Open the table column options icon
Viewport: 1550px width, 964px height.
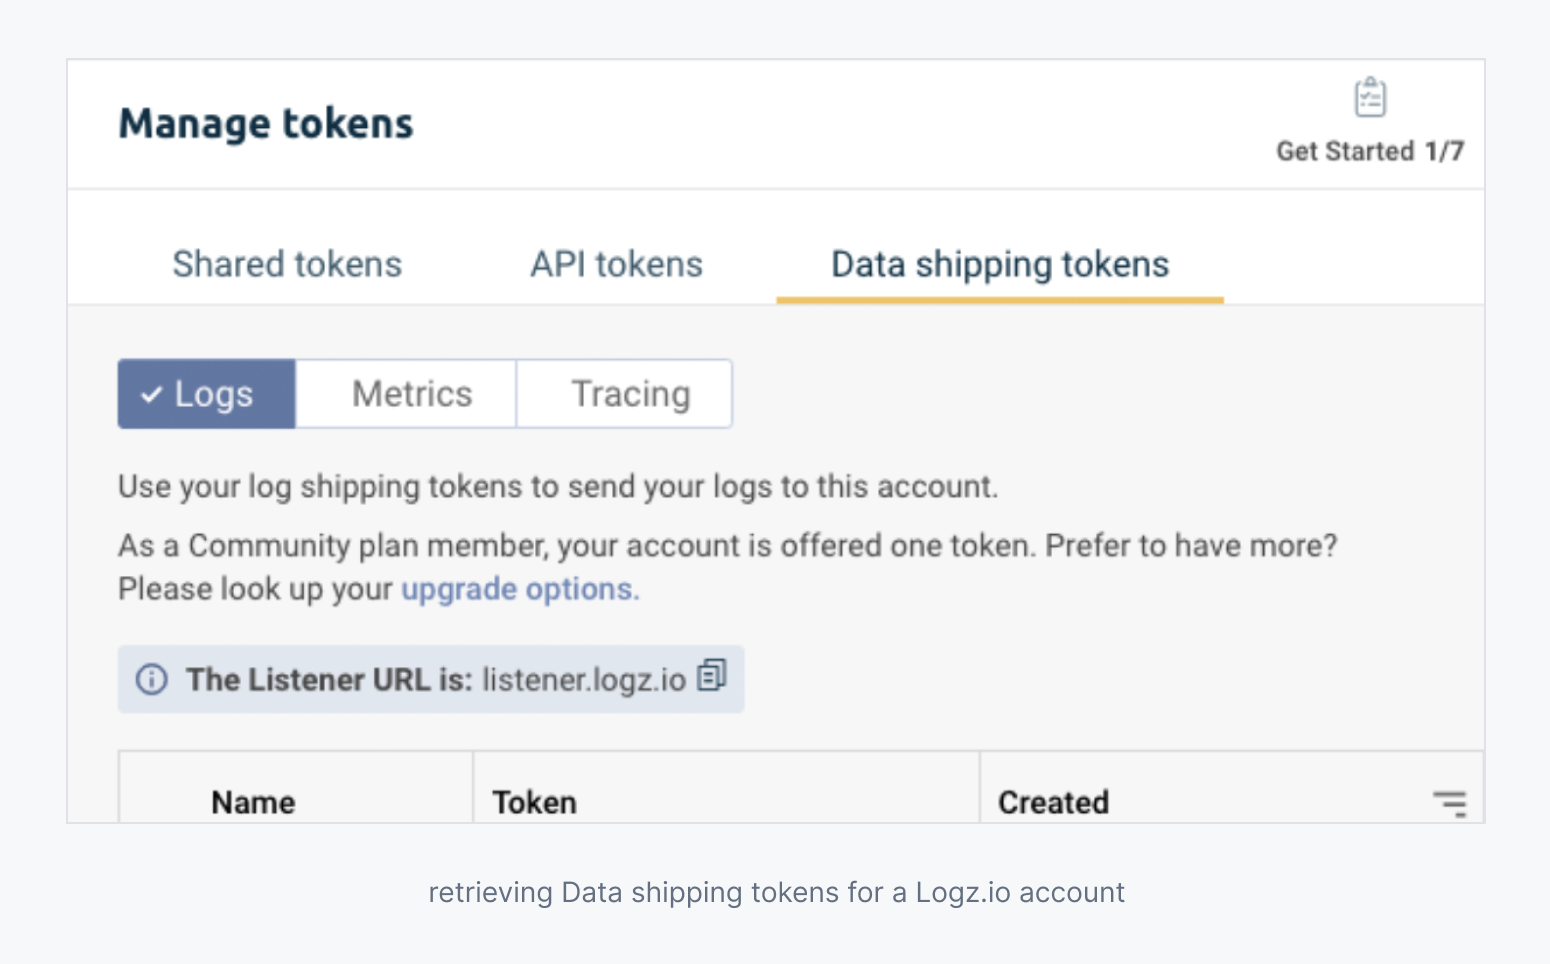tap(1449, 803)
